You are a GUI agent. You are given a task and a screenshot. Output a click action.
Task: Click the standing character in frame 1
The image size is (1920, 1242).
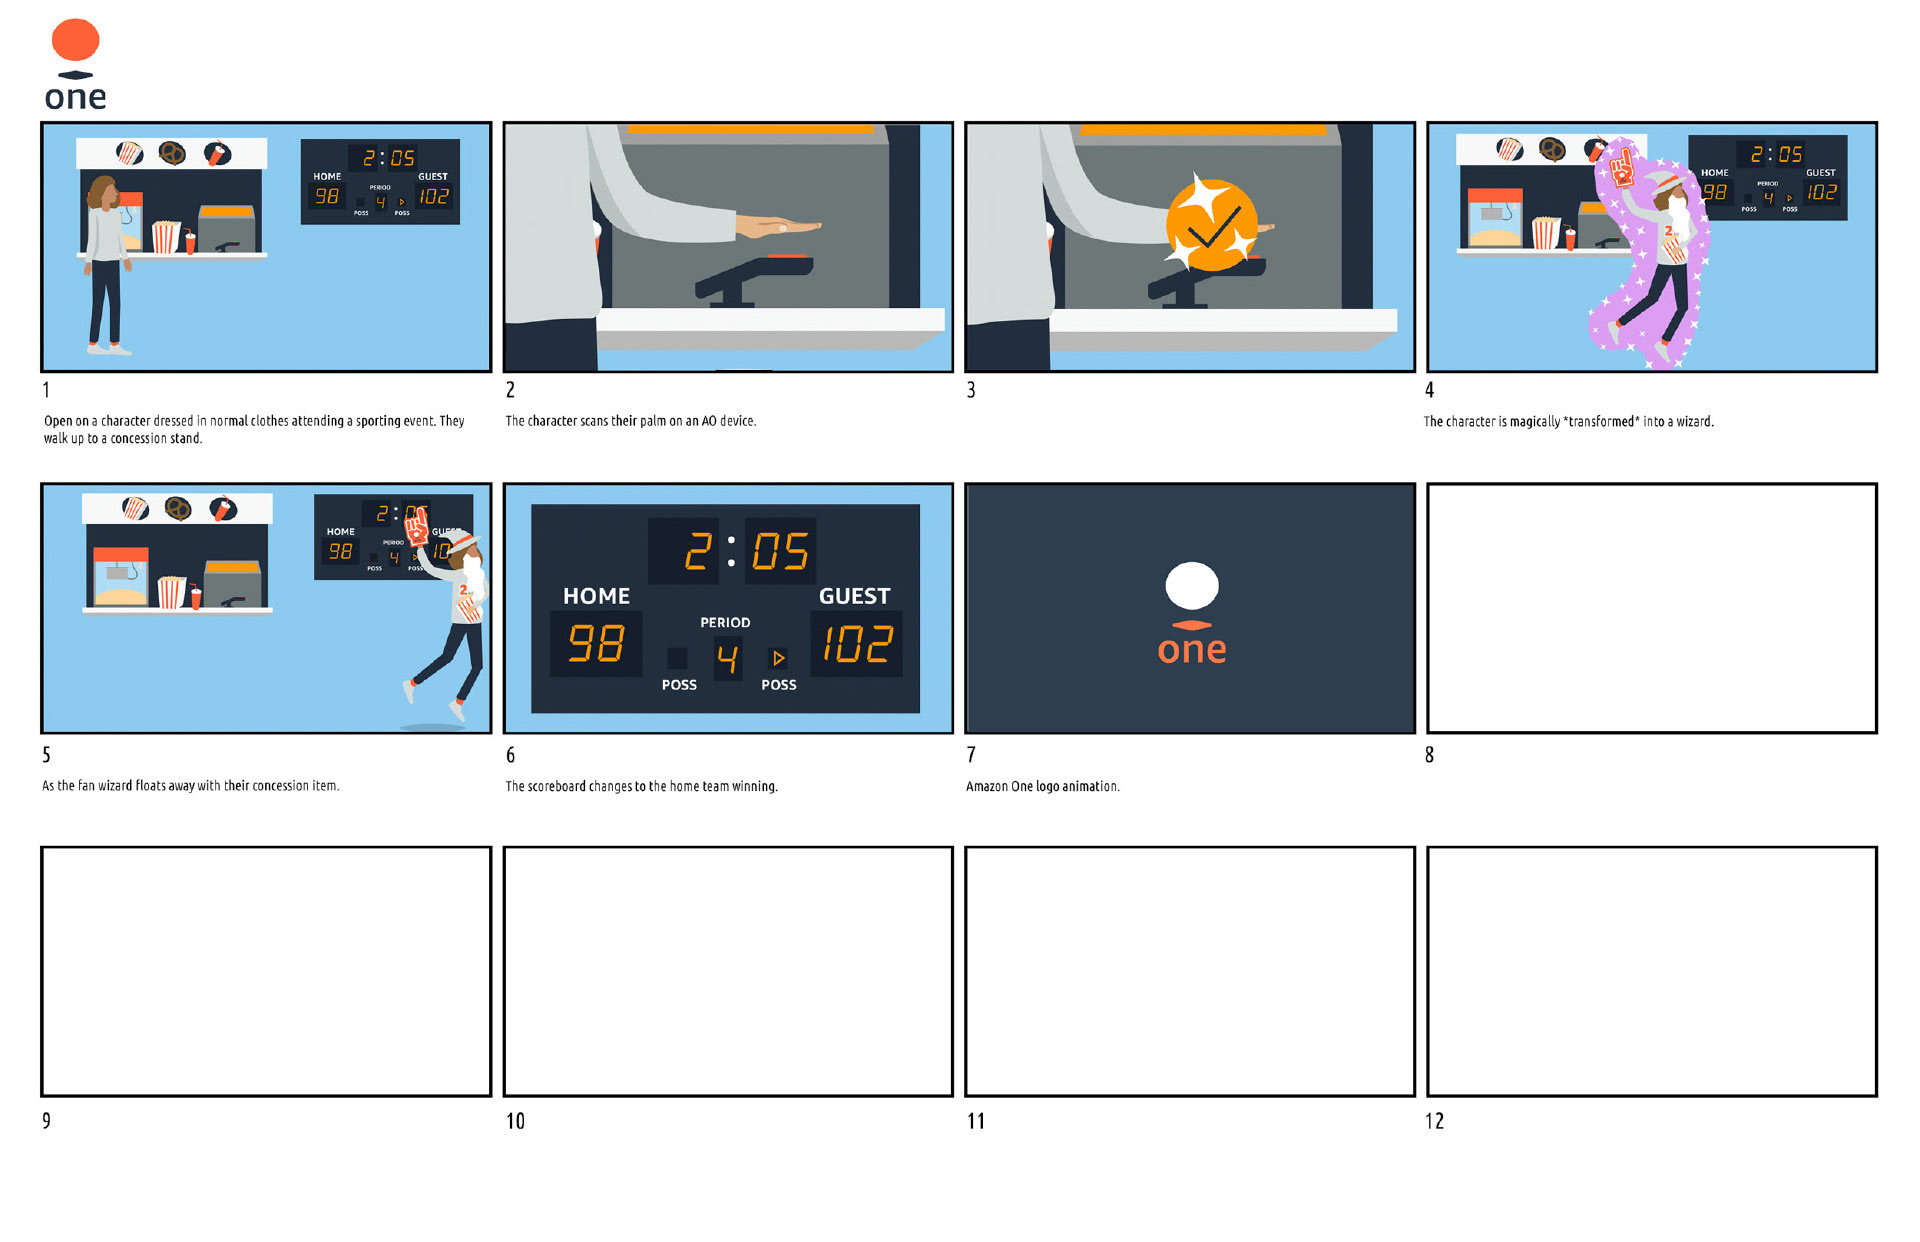coord(107,265)
